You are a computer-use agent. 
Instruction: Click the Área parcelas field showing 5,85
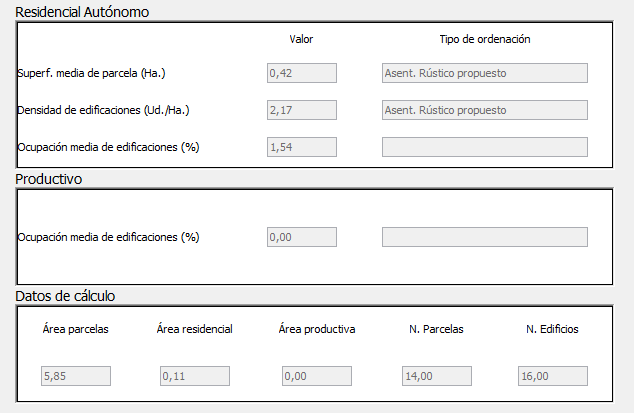point(76,376)
